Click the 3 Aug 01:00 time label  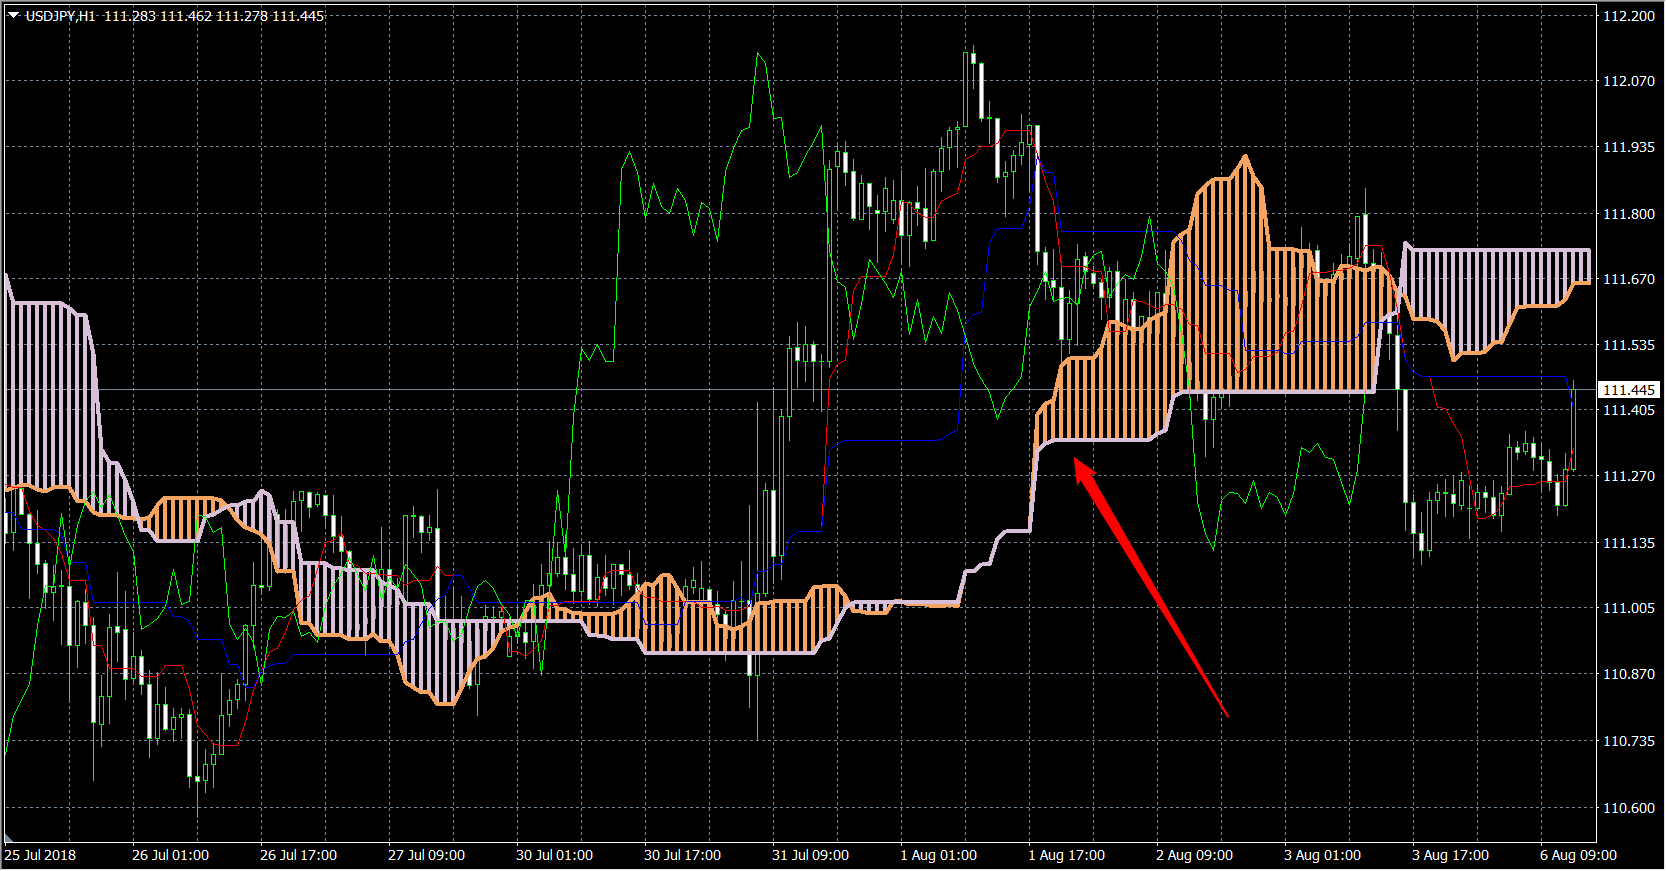coord(1322,855)
